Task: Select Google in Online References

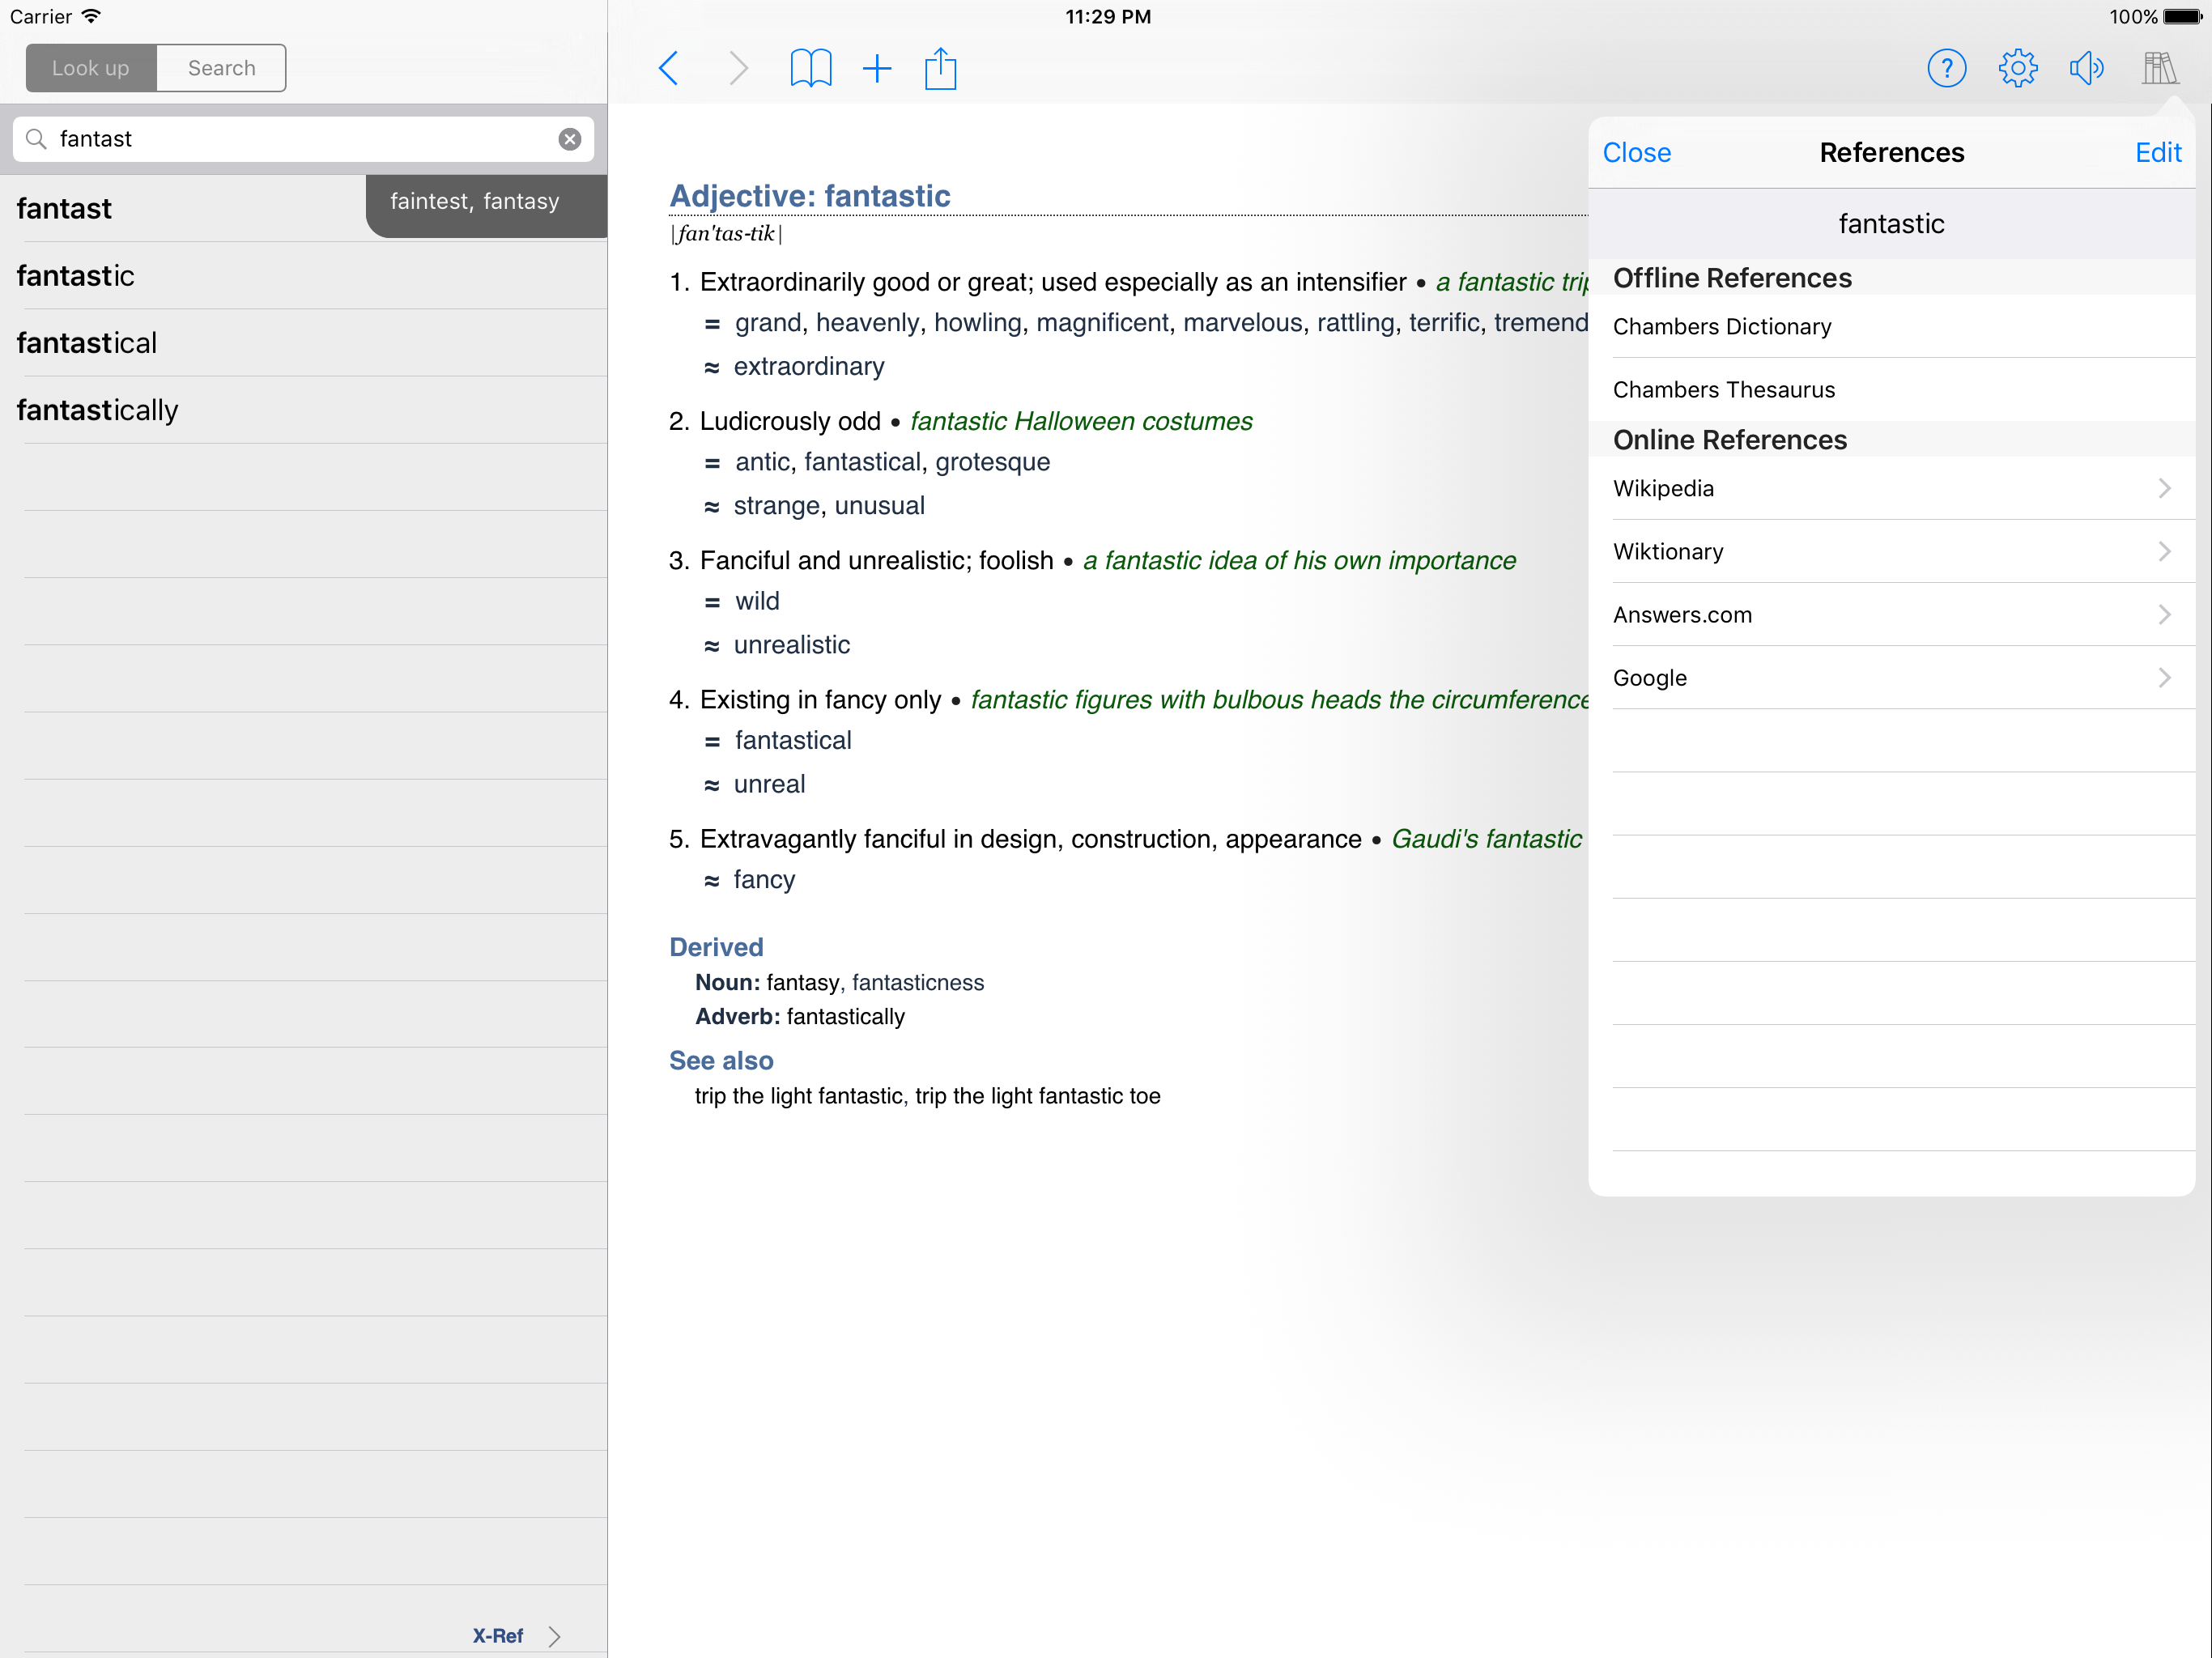Action: tap(1890, 678)
